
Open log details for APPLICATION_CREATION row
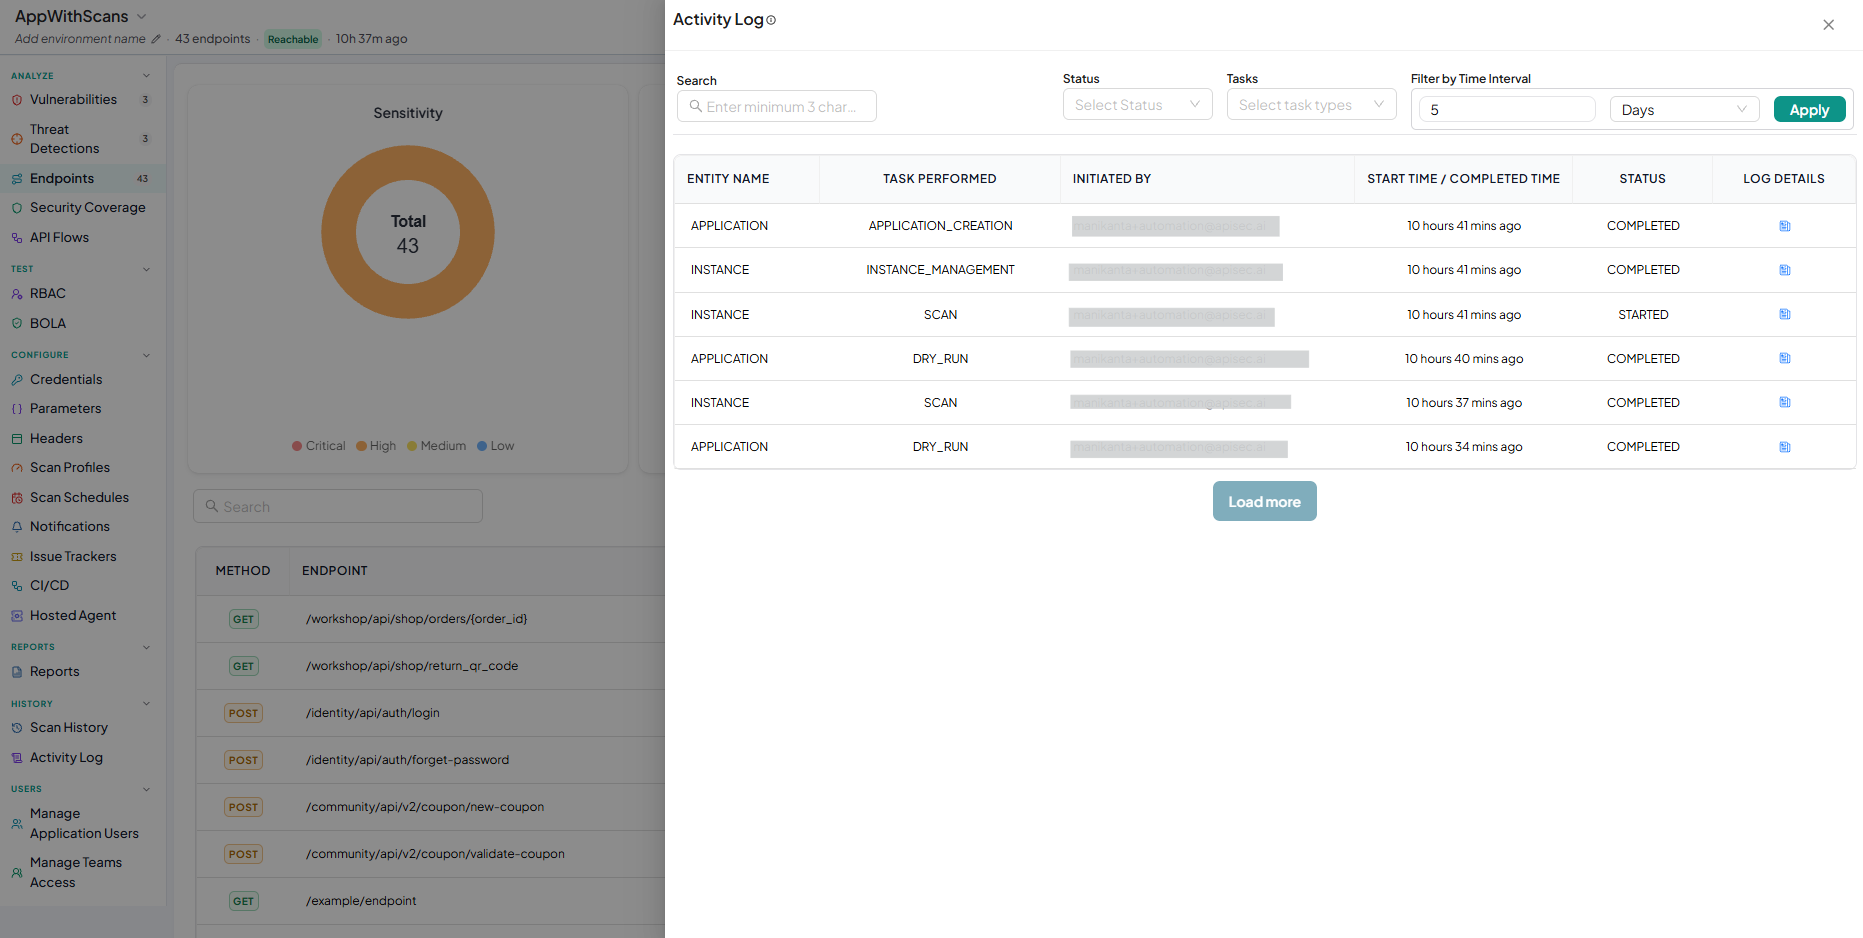(1784, 226)
